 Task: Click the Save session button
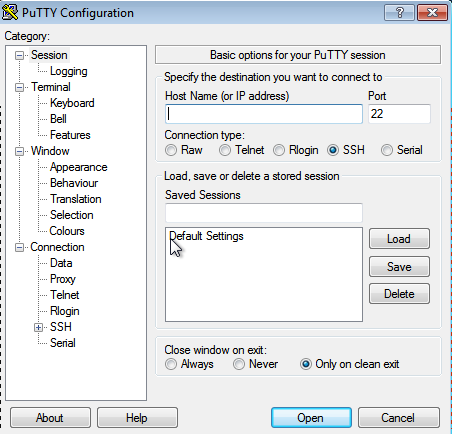coord(399,266)
